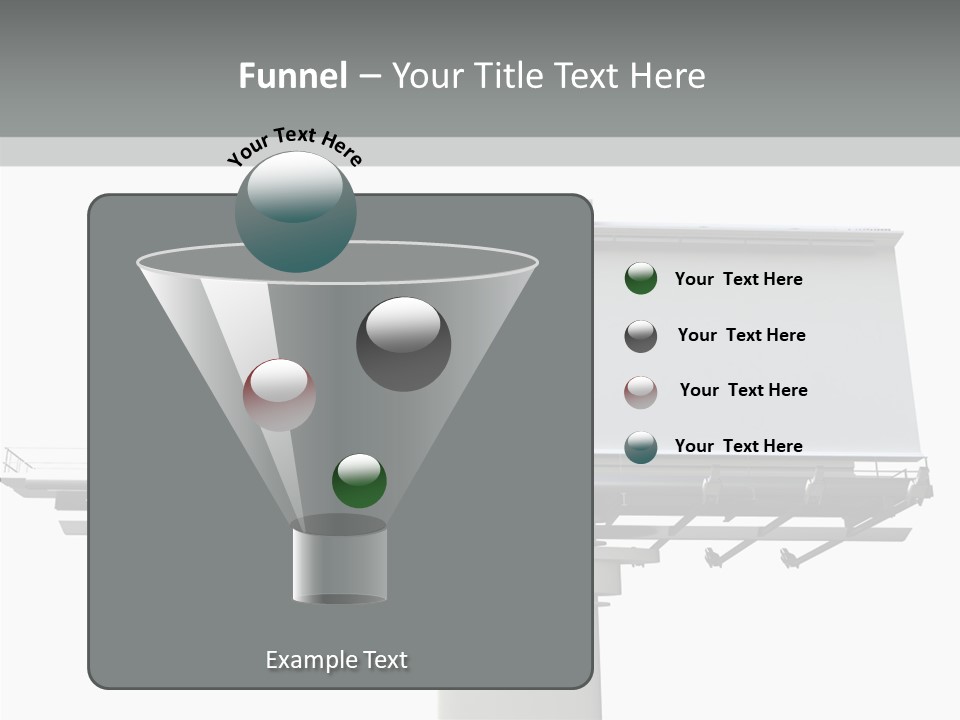Click the 'Example Text' caption

point(337,659)
